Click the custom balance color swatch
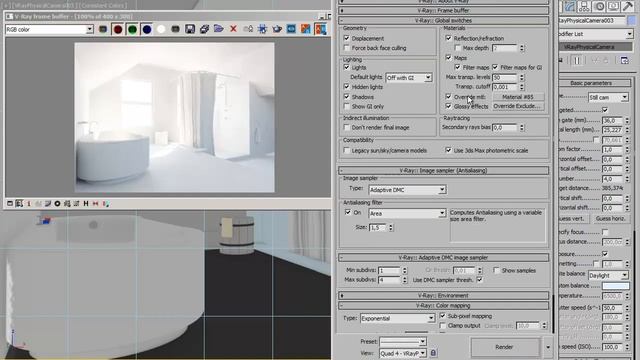 click(616, 286)
